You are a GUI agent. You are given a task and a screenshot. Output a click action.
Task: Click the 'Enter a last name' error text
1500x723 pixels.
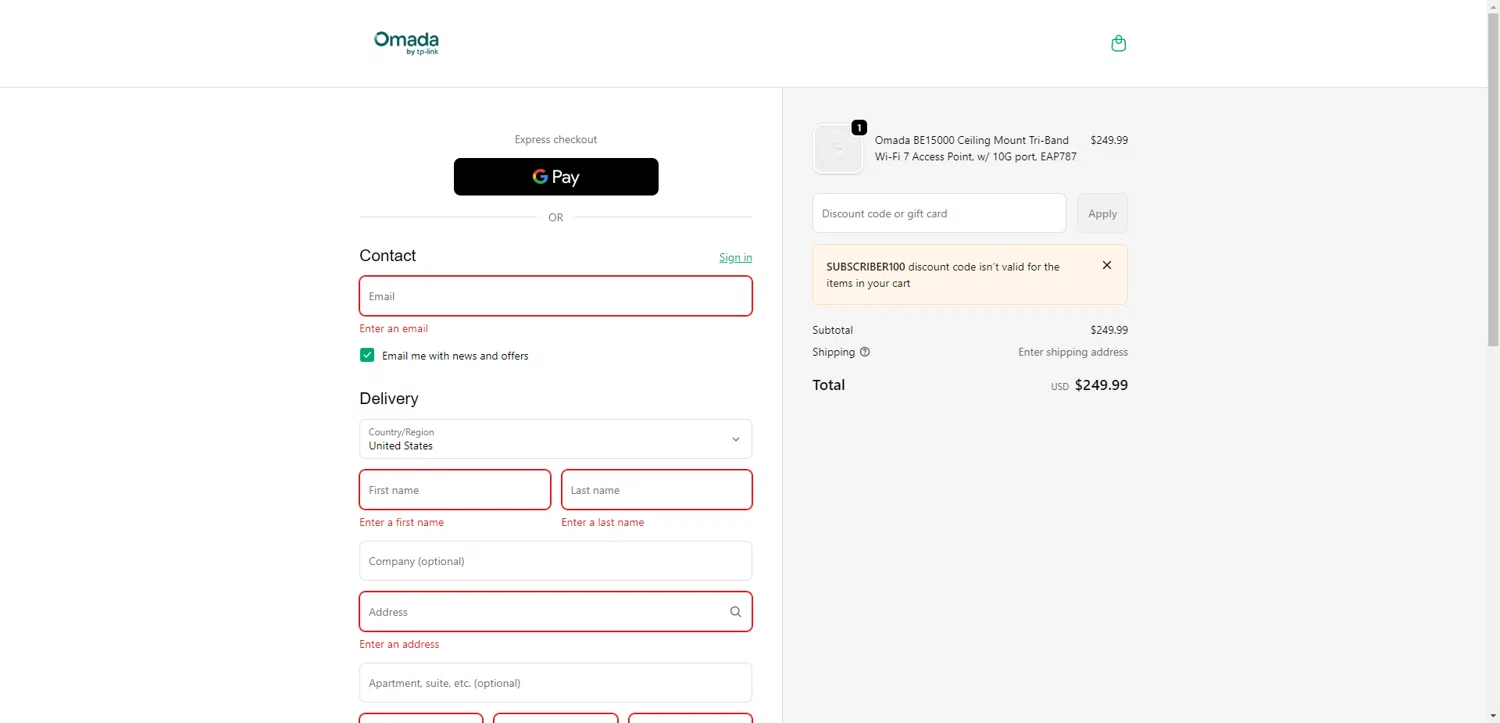click(x=603, y=523)
